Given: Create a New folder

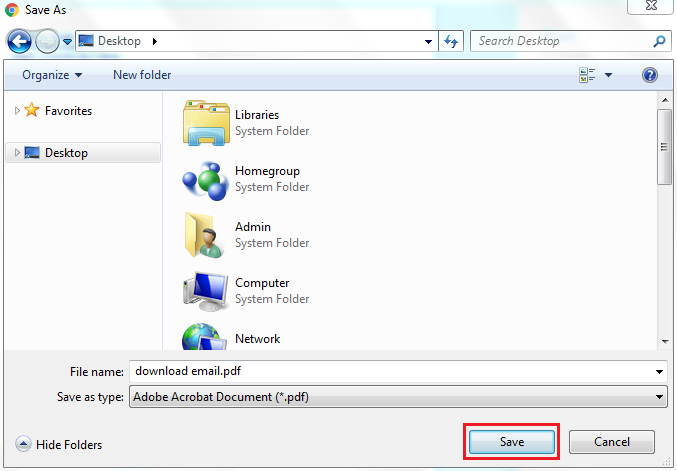Looking at the screenshot, I should point(142,75).
